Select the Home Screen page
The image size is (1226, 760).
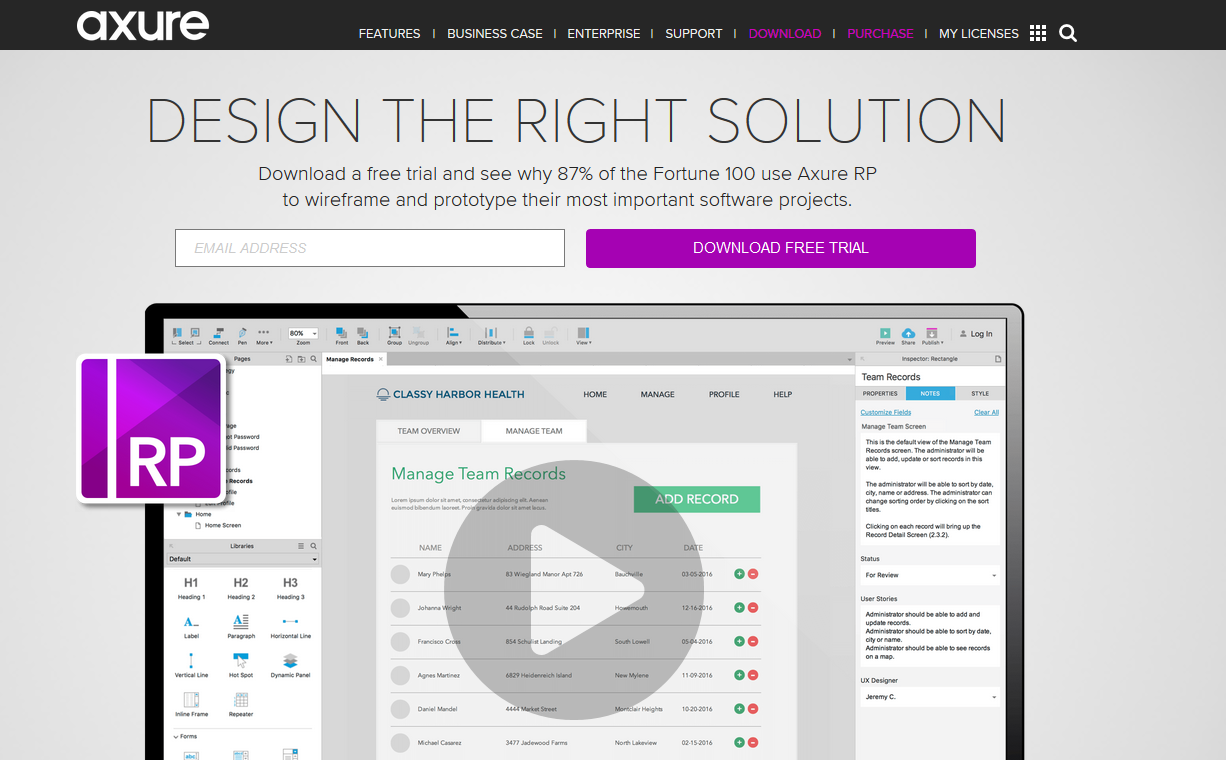pyautogui.click(x=222, y=525)
